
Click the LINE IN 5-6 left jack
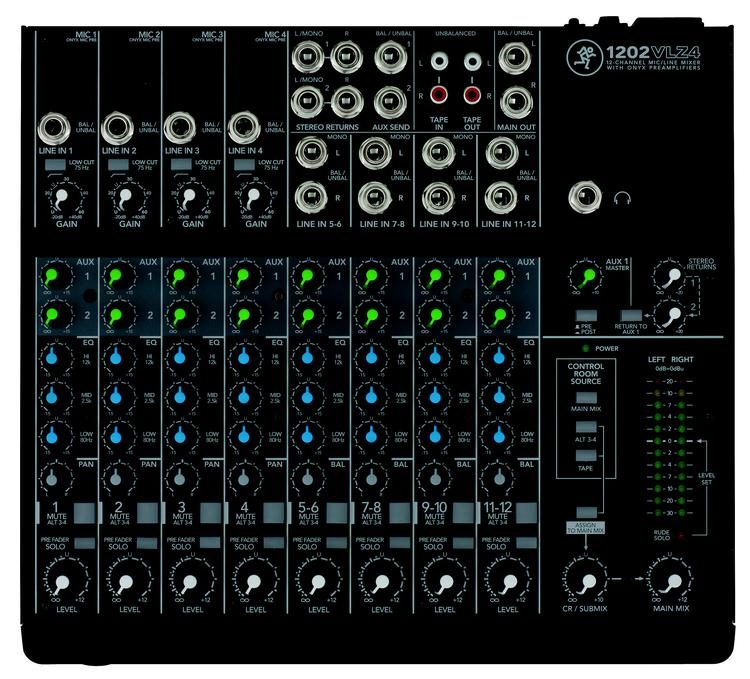(311, 152)
